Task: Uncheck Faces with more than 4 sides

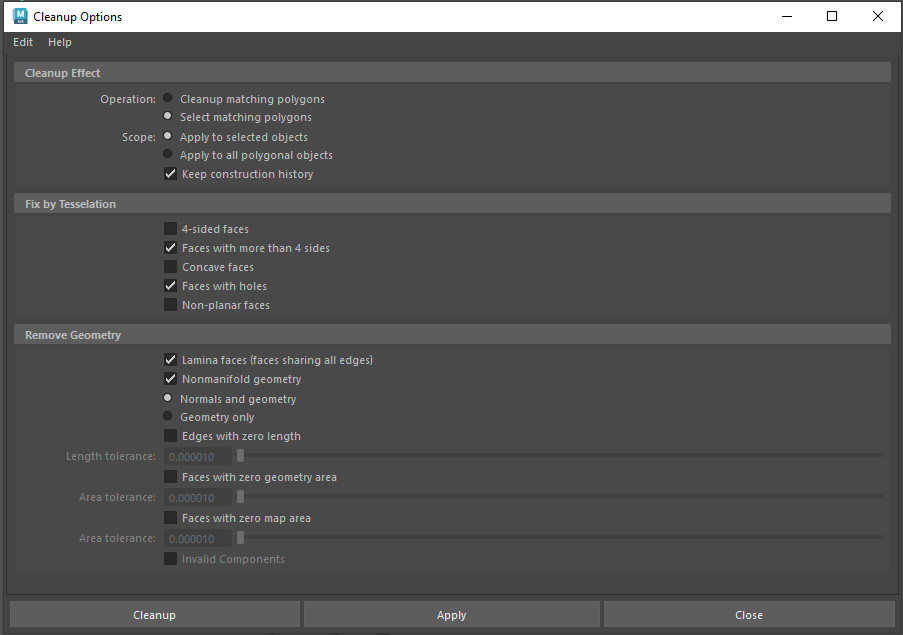Action: 170,248
